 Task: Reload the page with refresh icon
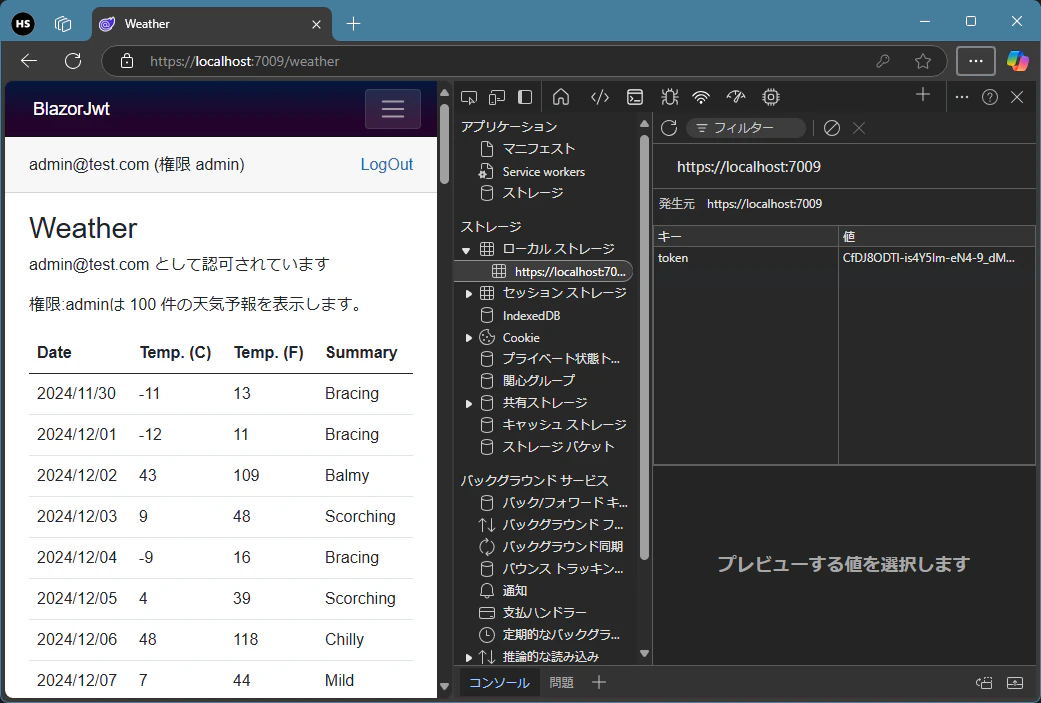[x=73, y=61]
